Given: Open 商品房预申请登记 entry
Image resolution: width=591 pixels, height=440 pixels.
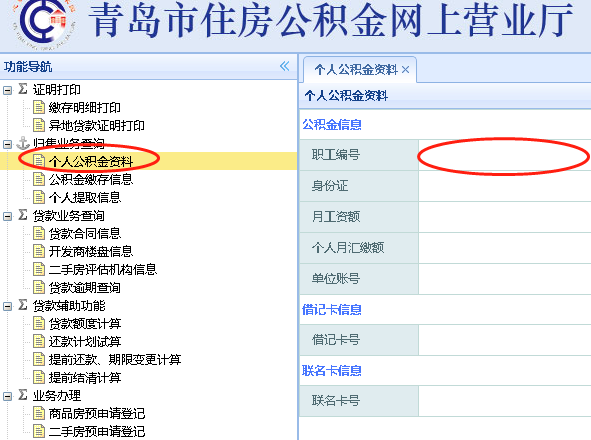Looking at the screenshot, I should tap(97, 414).
